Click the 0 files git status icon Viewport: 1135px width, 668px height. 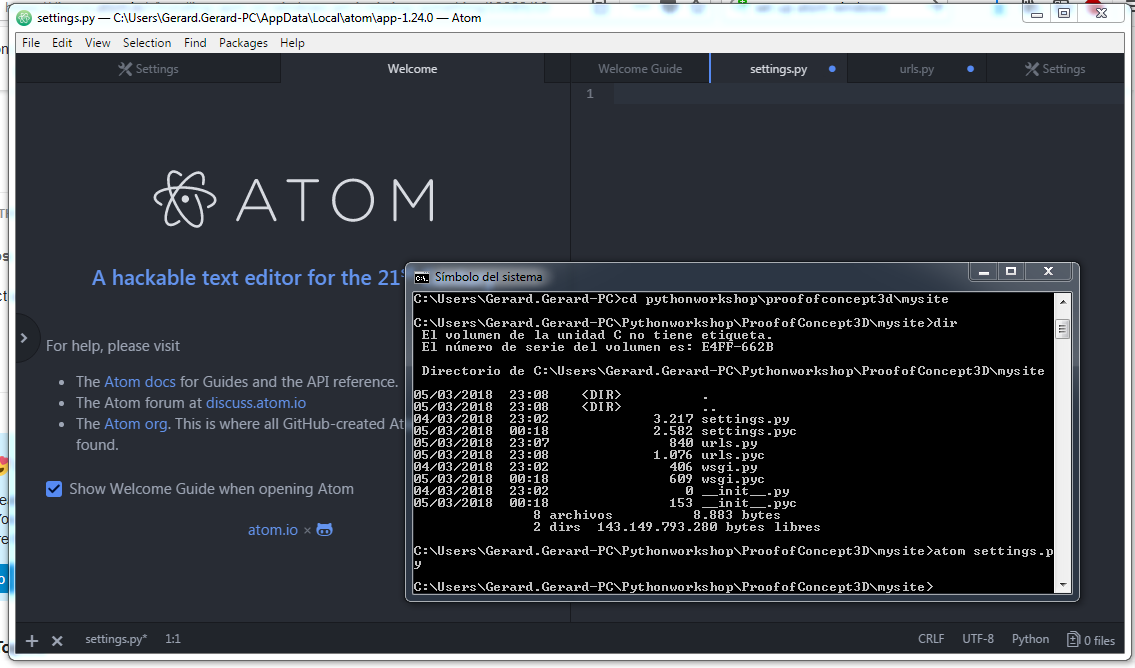(1090, 640)
